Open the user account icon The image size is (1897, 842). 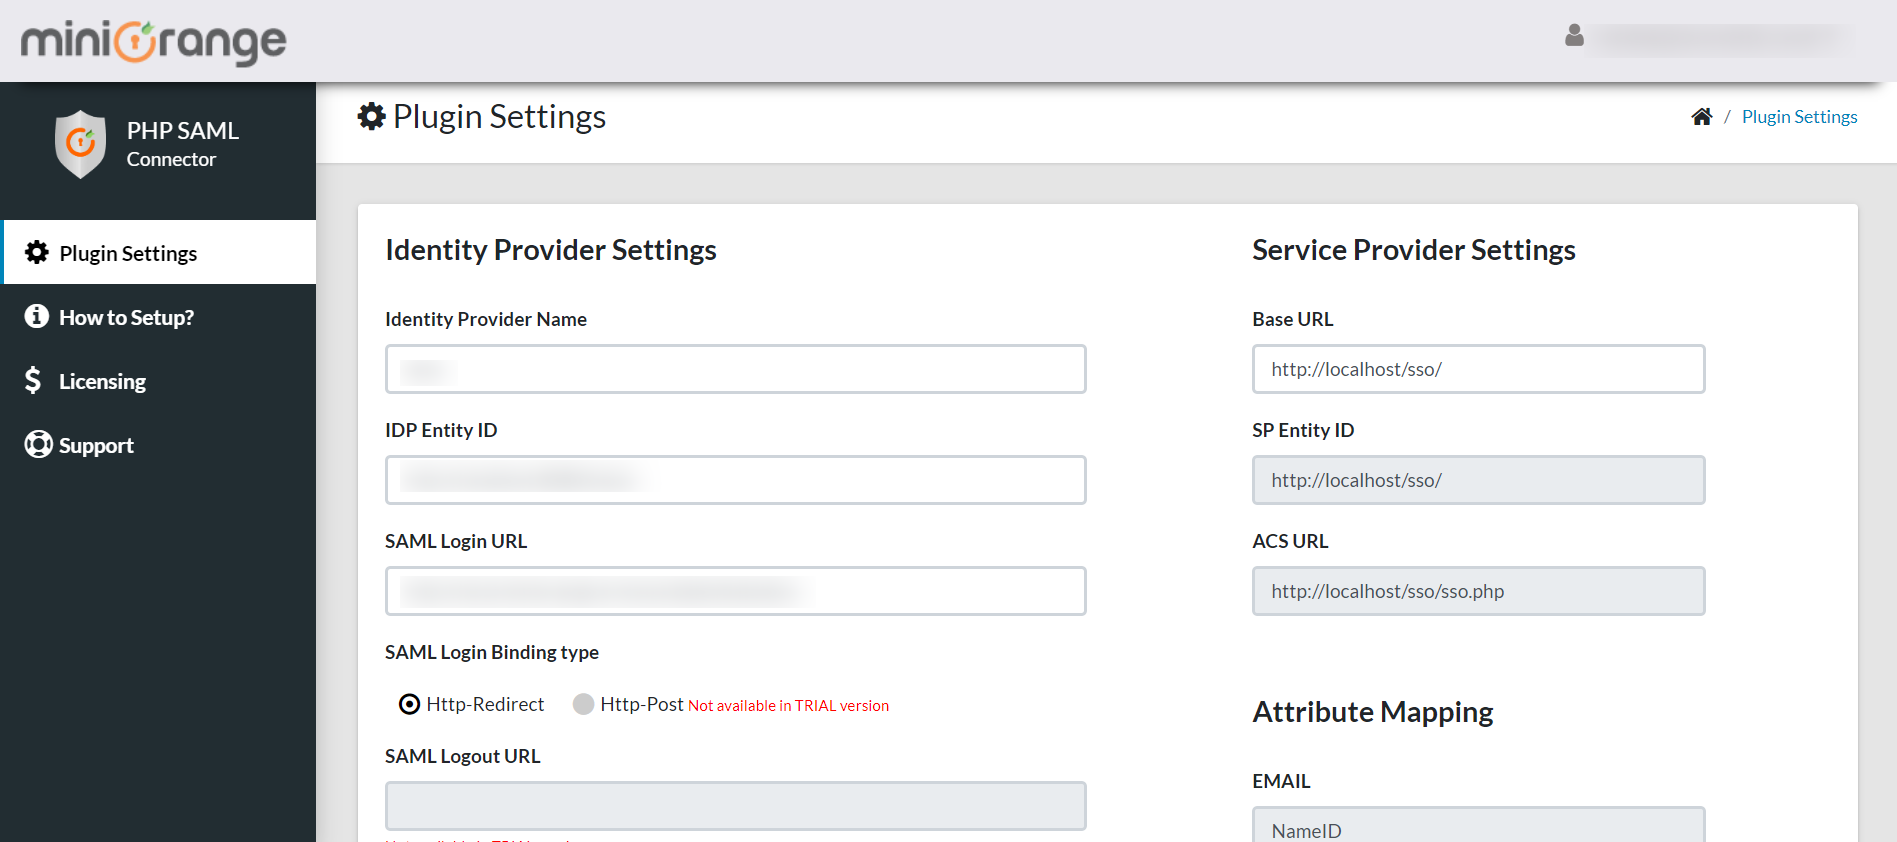pyautogui.click(x=1574, y=36)
